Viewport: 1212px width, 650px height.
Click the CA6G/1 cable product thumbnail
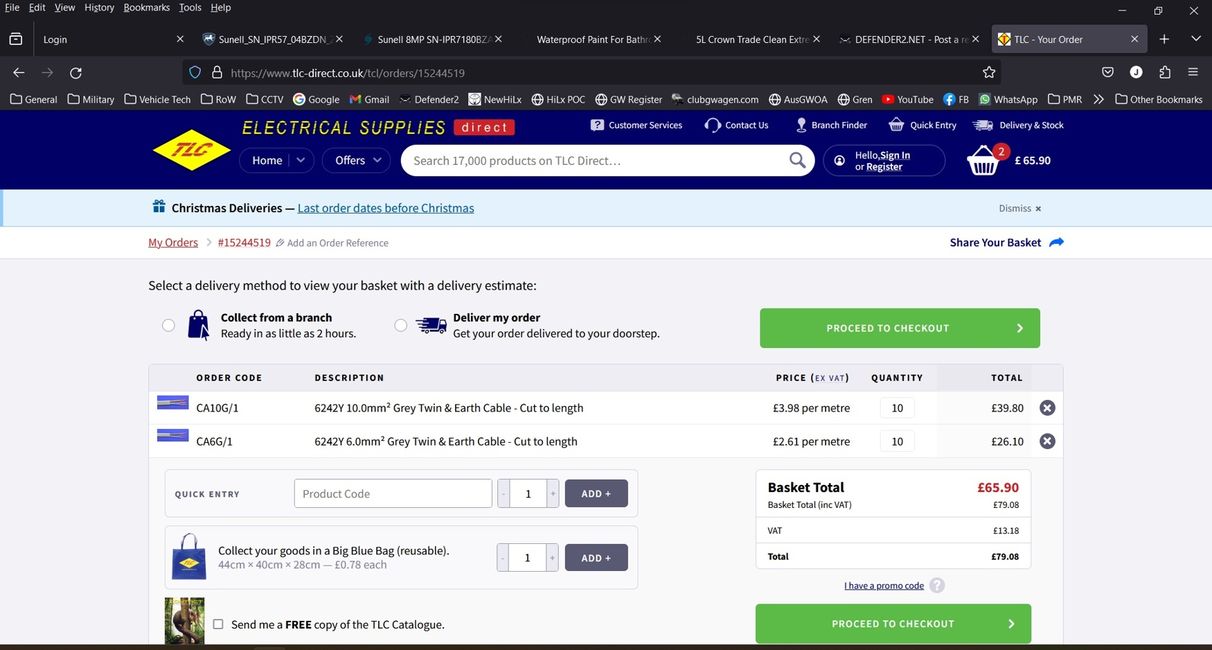[173, 436]
